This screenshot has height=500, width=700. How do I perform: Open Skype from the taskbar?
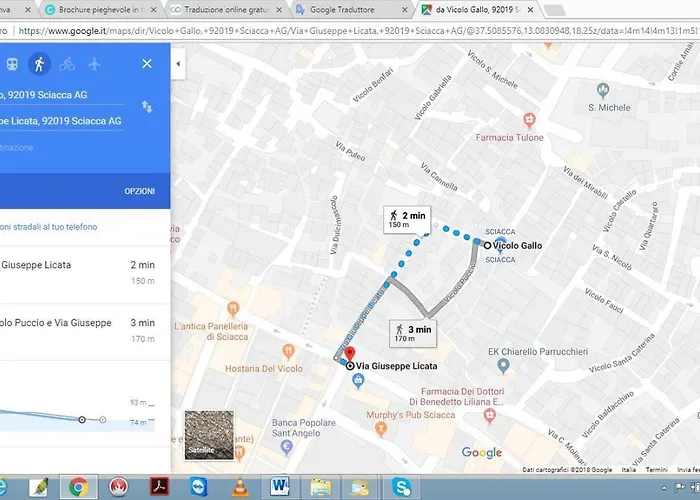(401, 487)
